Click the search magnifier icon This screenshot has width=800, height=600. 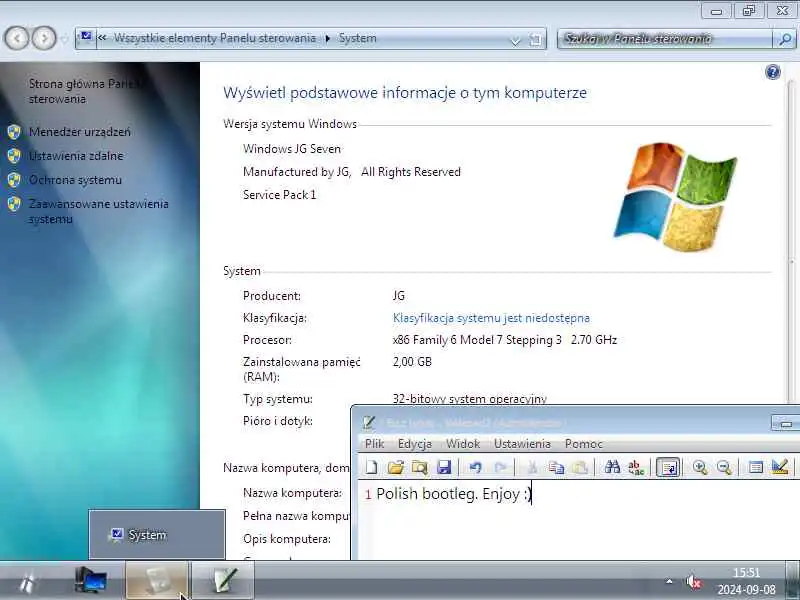(785, 39)
